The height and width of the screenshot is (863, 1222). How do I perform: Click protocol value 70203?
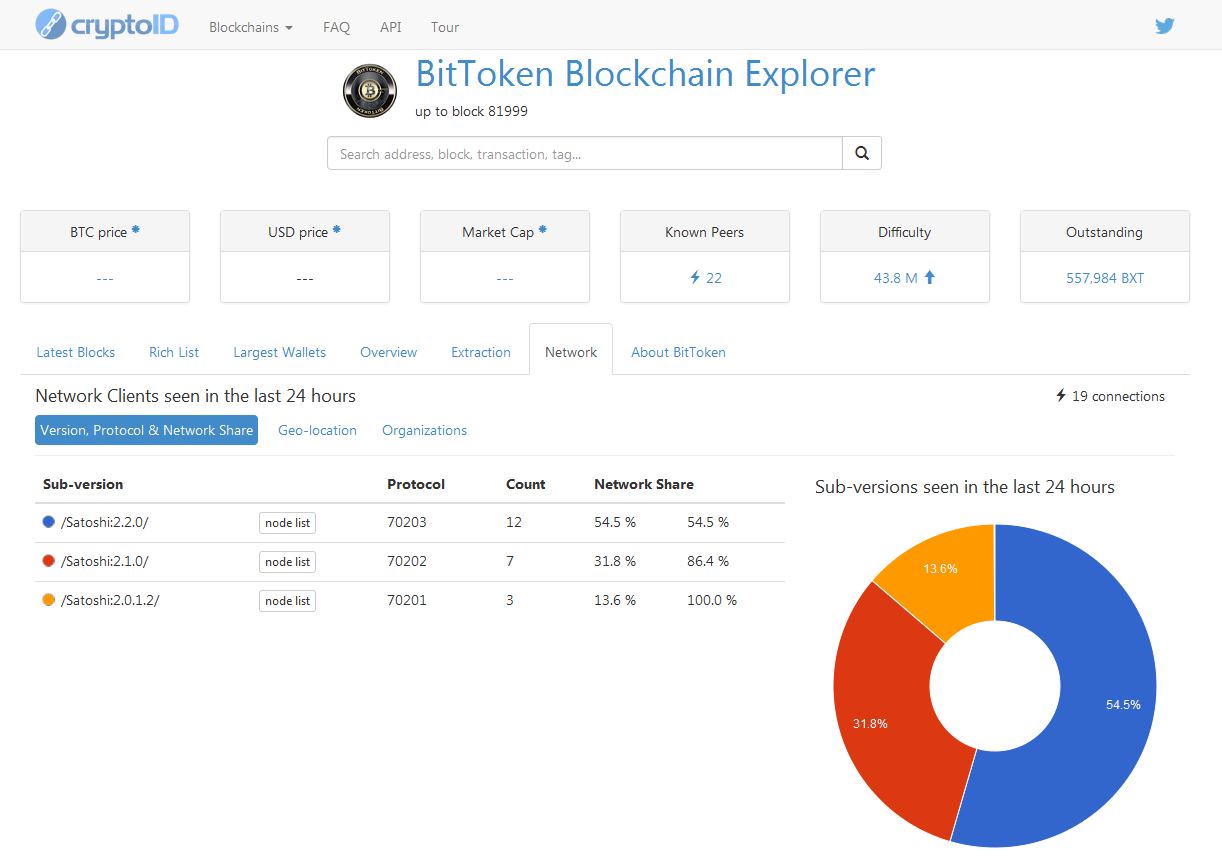pos(407,522)
